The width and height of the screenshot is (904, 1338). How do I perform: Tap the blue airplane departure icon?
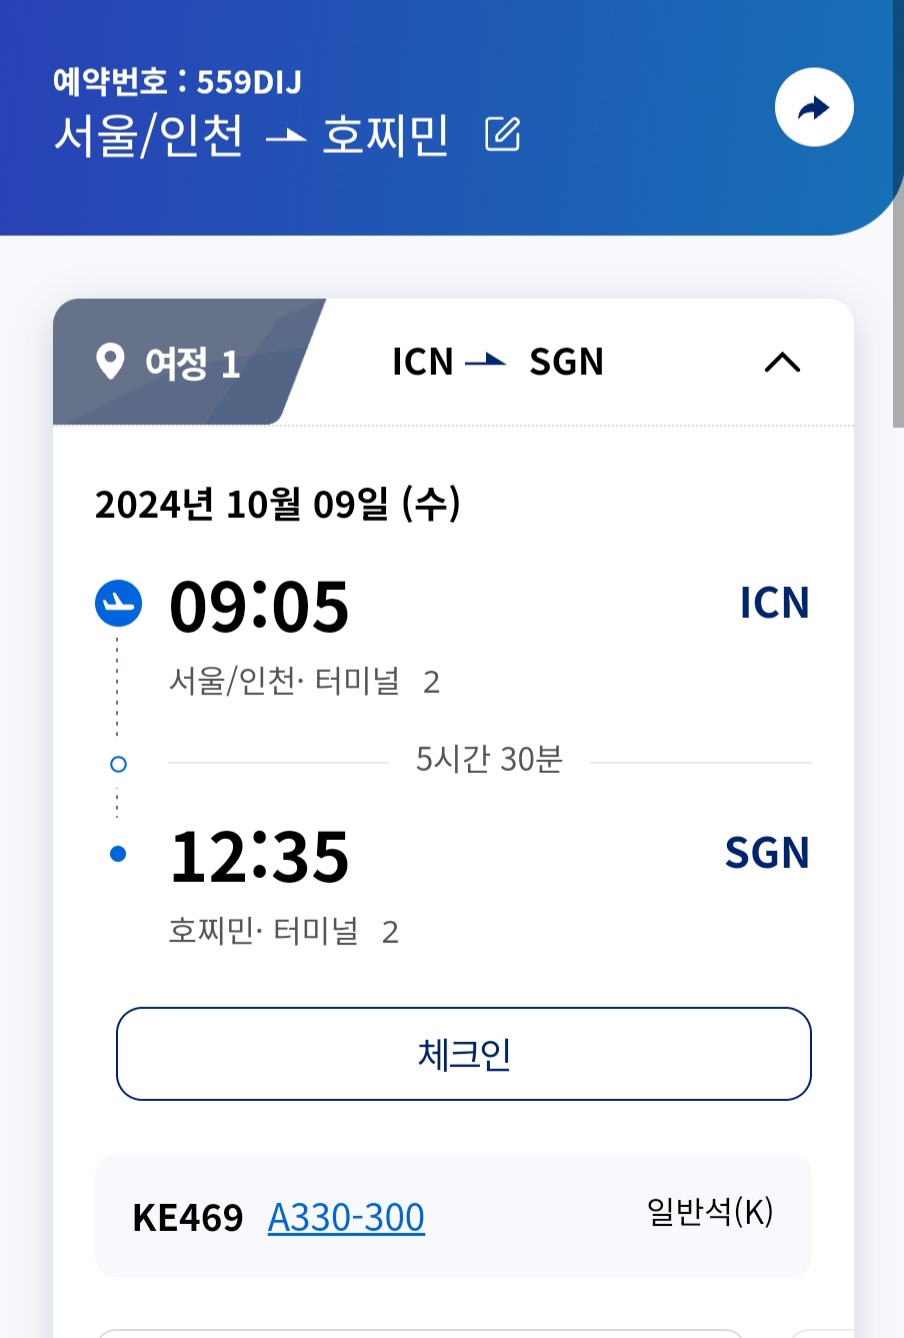(x=118, y=604)
